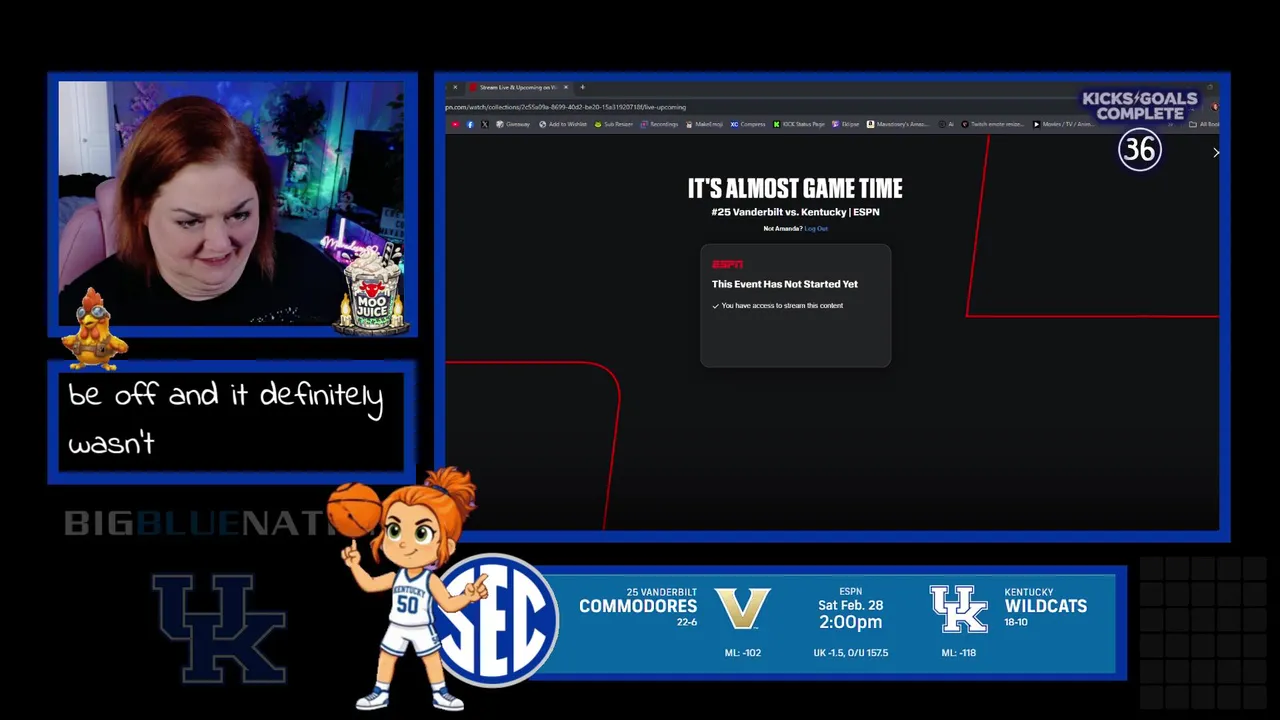Viewport: 1280px width, 720px height.
Task: Focus the browser address bar URL
Action: (566, 107)
